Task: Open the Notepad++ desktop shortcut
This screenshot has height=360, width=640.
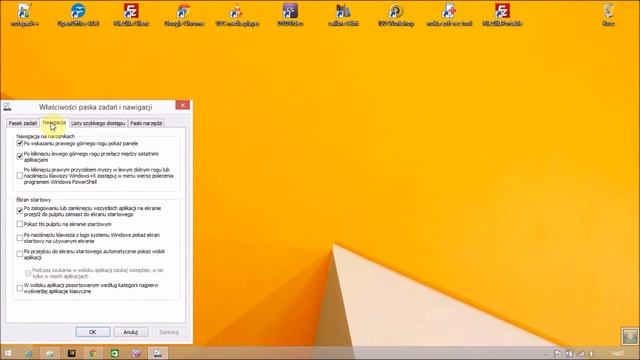Action: click(24, 15)
